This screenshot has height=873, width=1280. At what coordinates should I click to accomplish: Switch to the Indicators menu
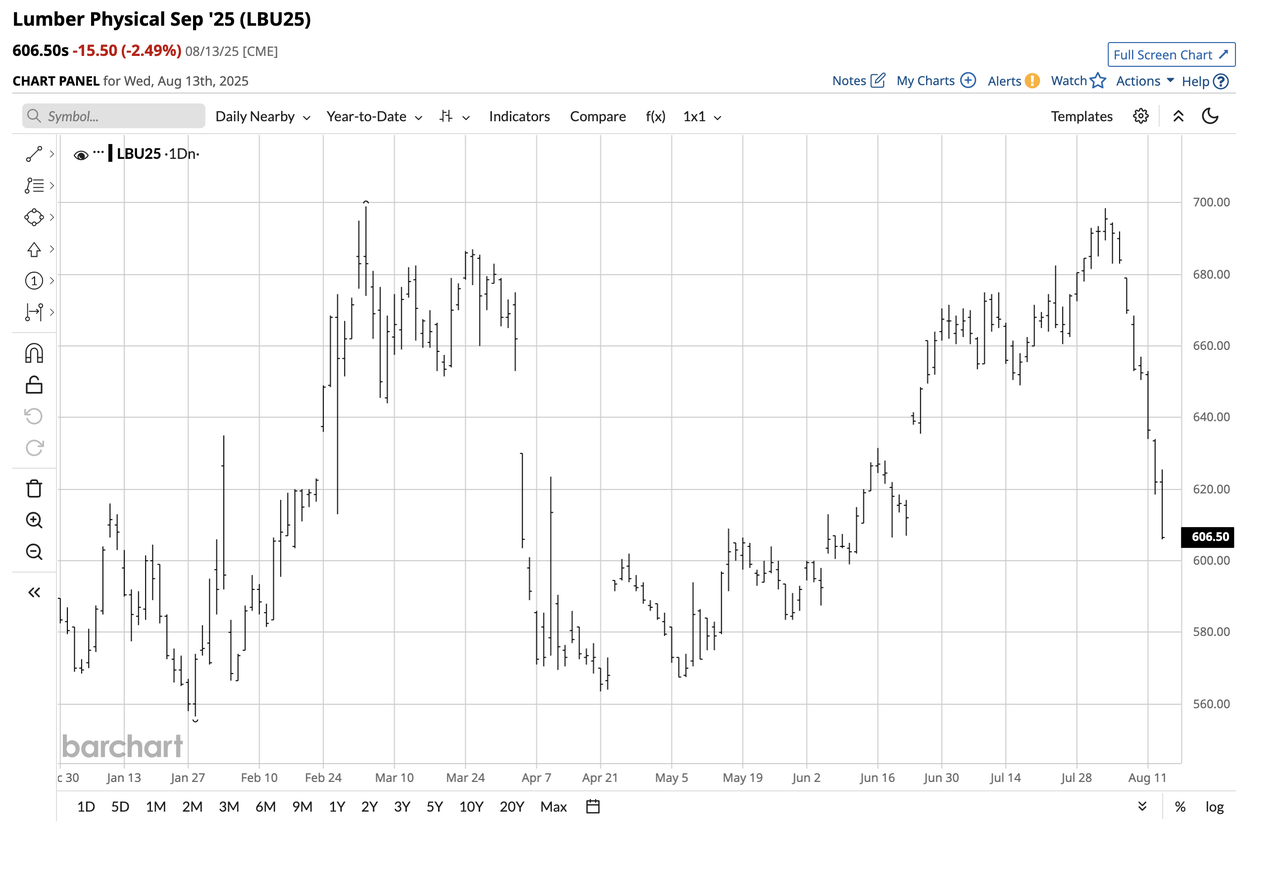(519, 116)
